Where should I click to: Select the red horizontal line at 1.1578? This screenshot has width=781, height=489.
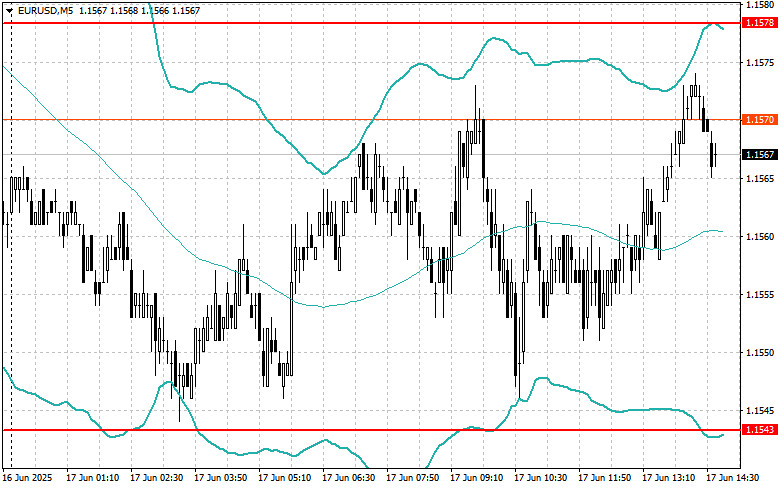pyautogui.click(x=372, y=23)
